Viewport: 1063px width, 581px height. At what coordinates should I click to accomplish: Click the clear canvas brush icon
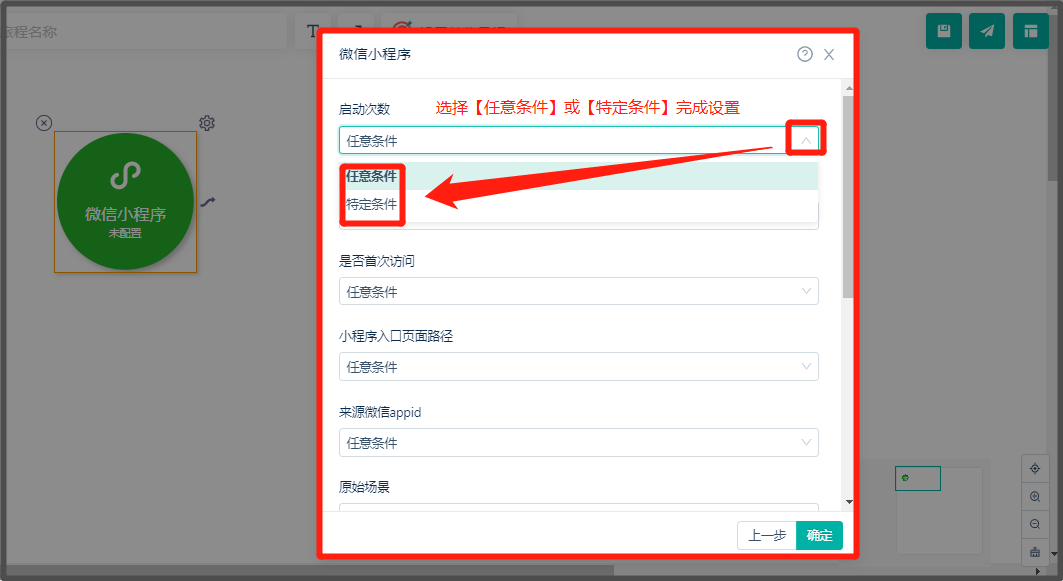point(1035,552)
